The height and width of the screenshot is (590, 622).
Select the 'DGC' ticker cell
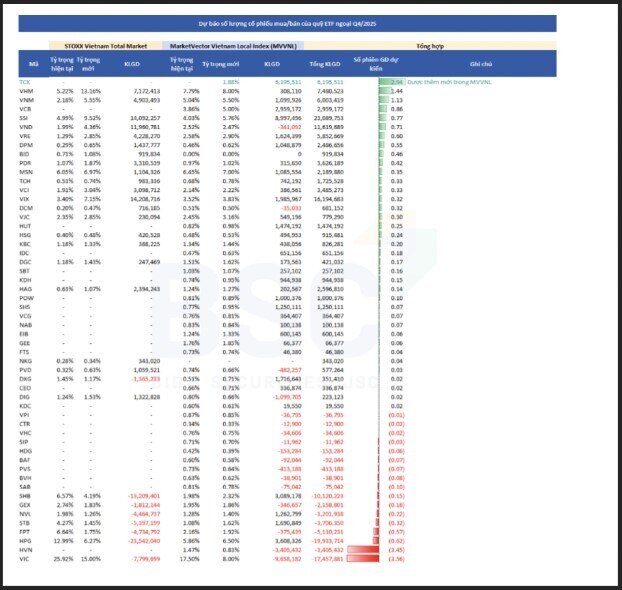pos(25,262)
